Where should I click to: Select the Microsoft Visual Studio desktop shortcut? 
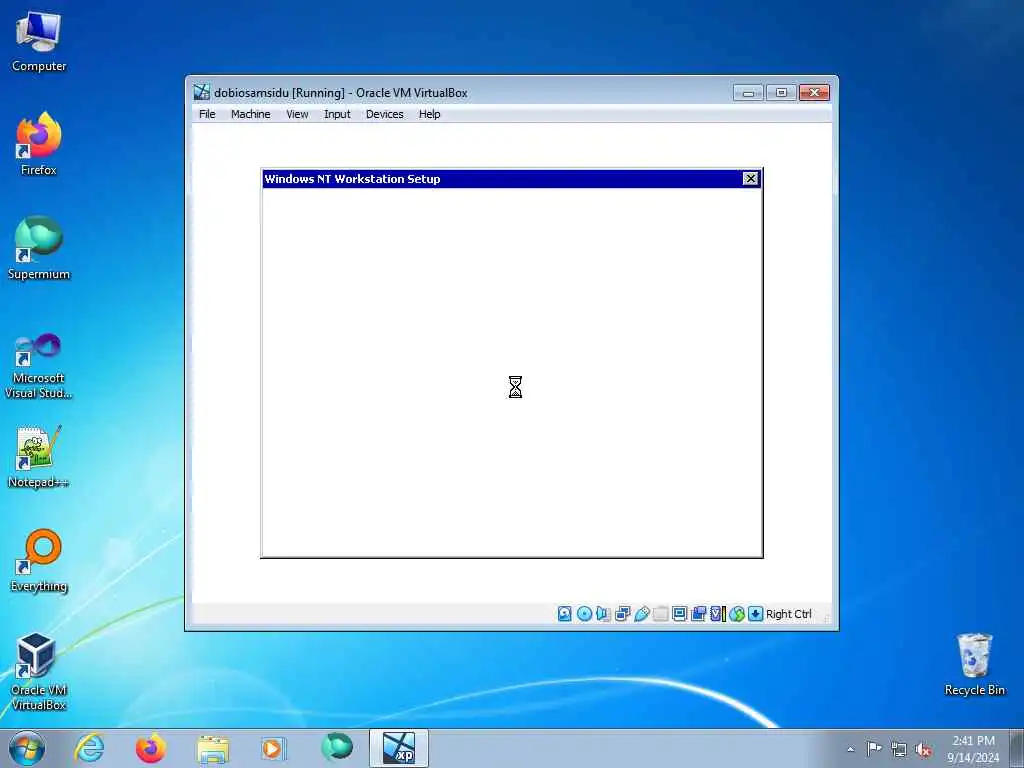[x=39, y=366]
